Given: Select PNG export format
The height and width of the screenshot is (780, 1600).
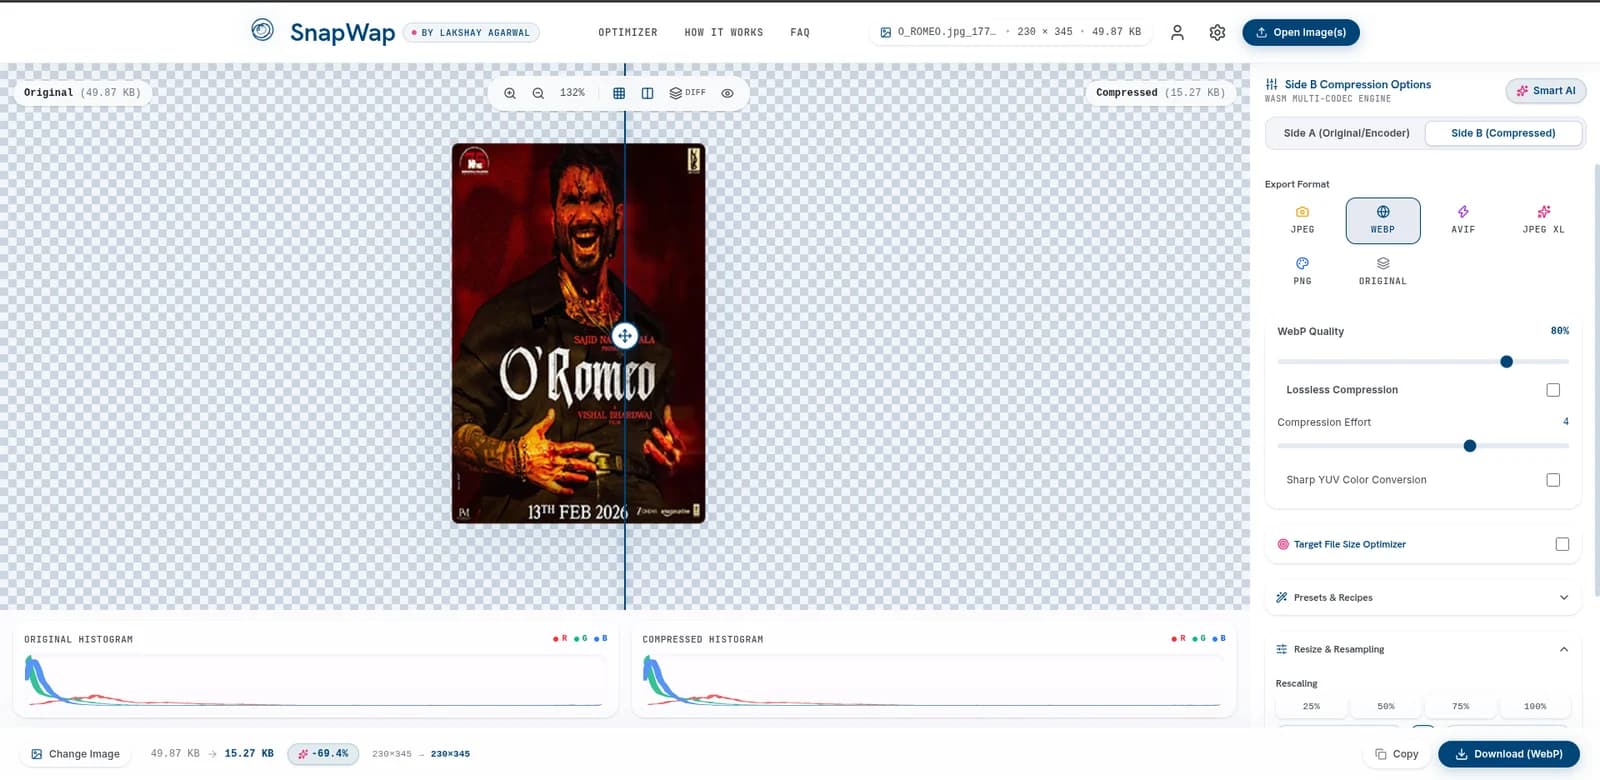Looking at the screenshot, I should click(x=1302, y=271).
